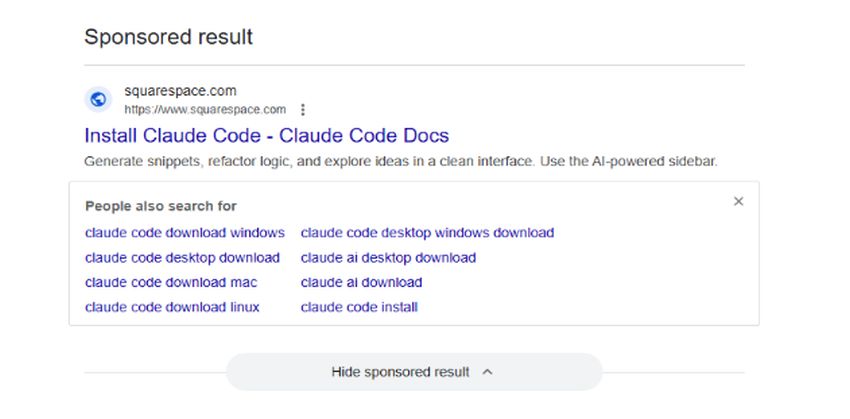Open Install Claude Code - Claude Code Docs

tap(266, 136)
